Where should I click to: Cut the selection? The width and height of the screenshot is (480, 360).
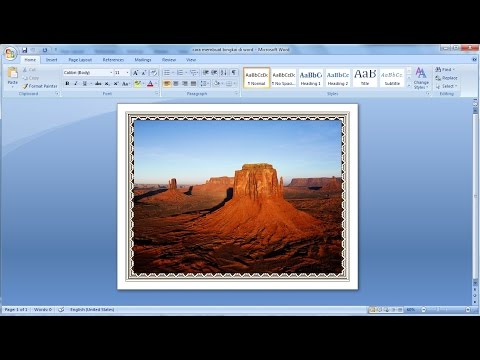point(29,70)
